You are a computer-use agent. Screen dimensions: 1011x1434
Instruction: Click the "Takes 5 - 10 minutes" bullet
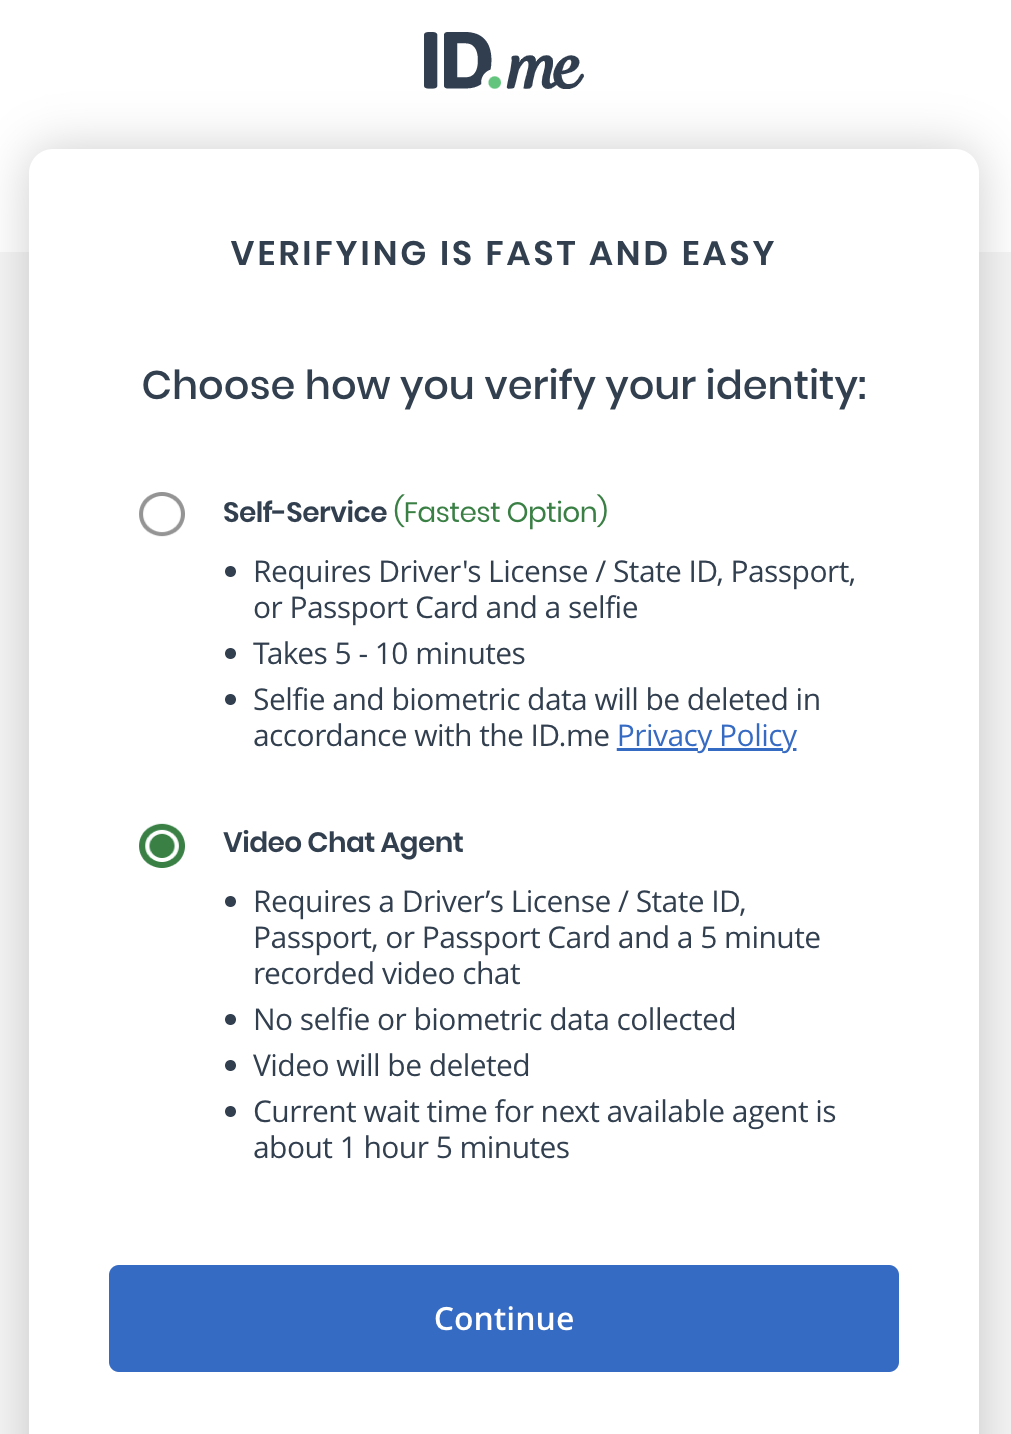tap(389, 654)
